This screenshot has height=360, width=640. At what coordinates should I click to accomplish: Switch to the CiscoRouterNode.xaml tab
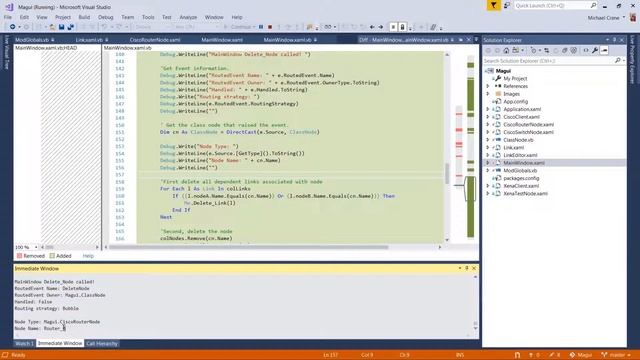point(155,40)
